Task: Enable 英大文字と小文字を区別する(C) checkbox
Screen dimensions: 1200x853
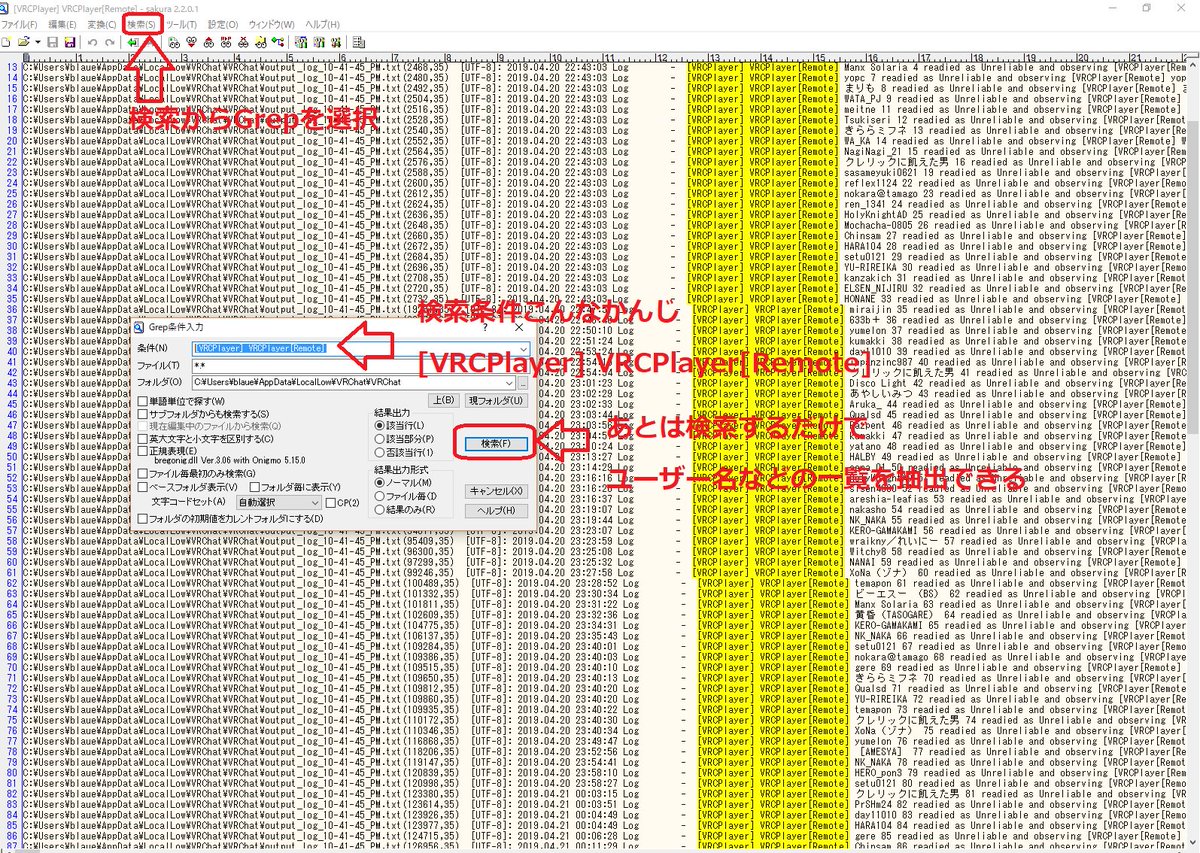Action: click(141, 438)
